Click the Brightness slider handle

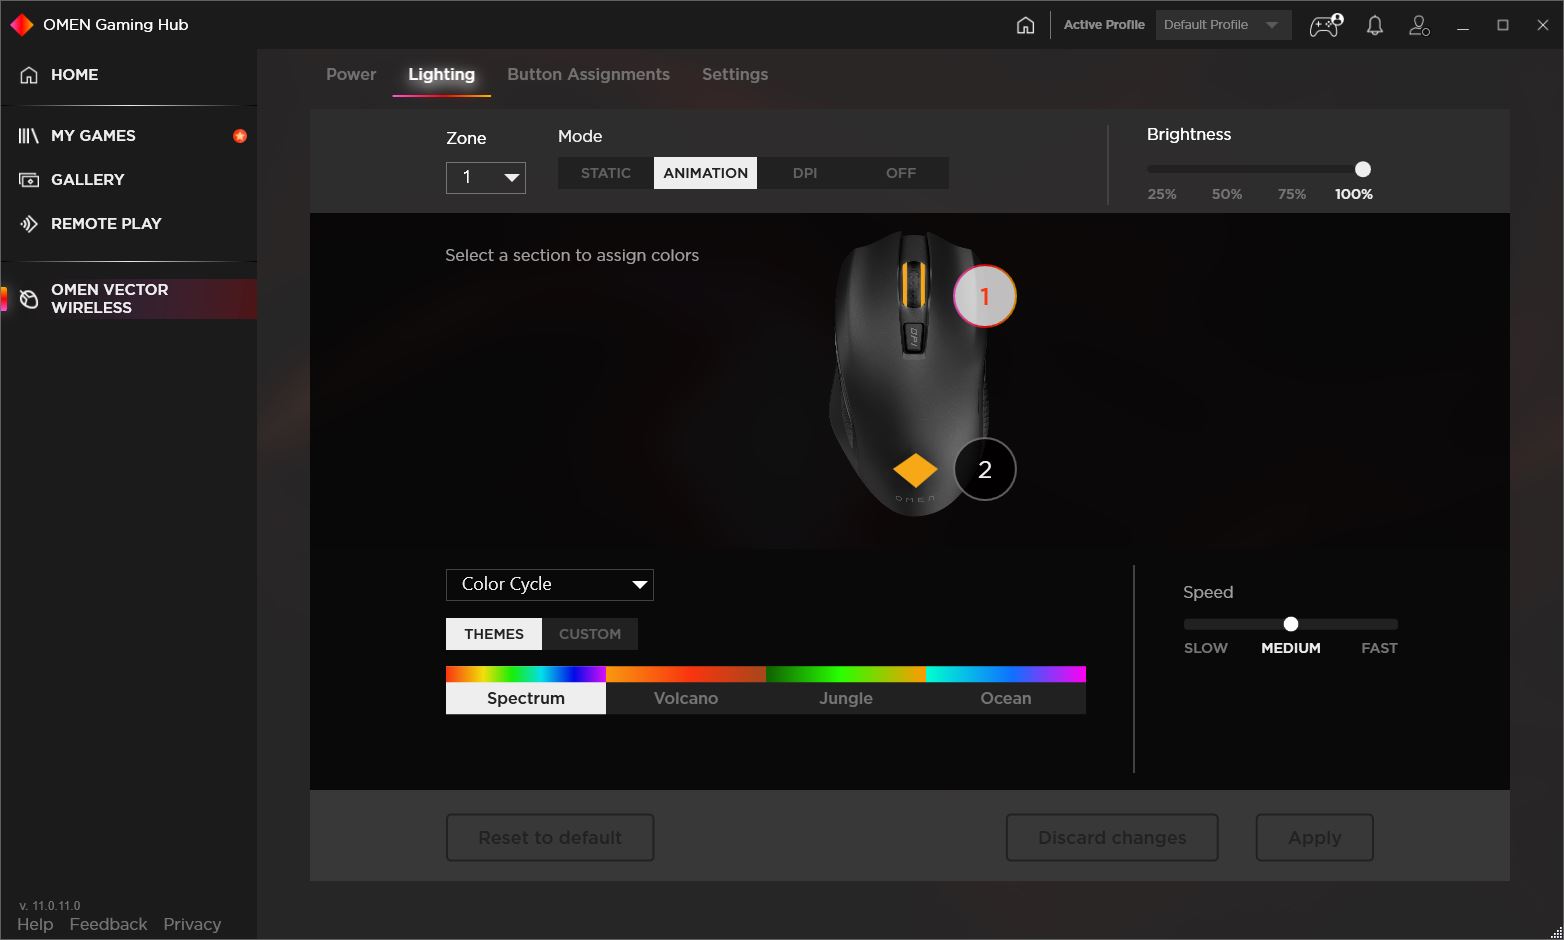click(1363, 169)
